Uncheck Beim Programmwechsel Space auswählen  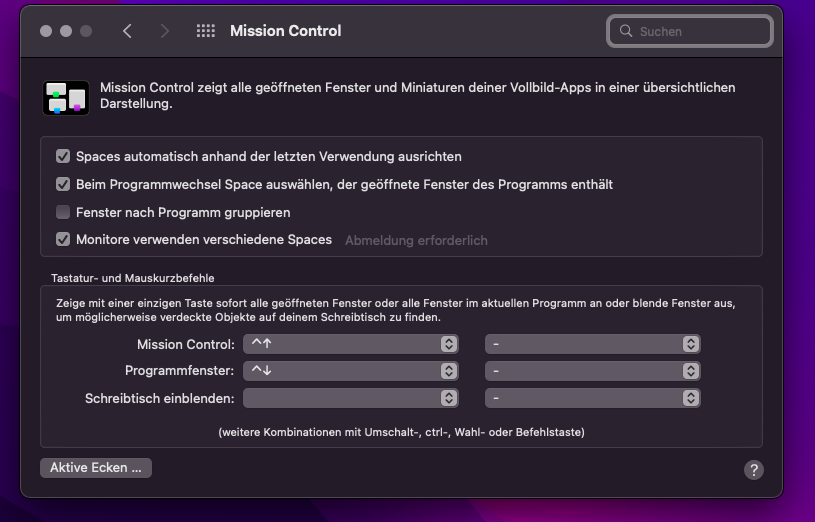(x=63, y=185)
